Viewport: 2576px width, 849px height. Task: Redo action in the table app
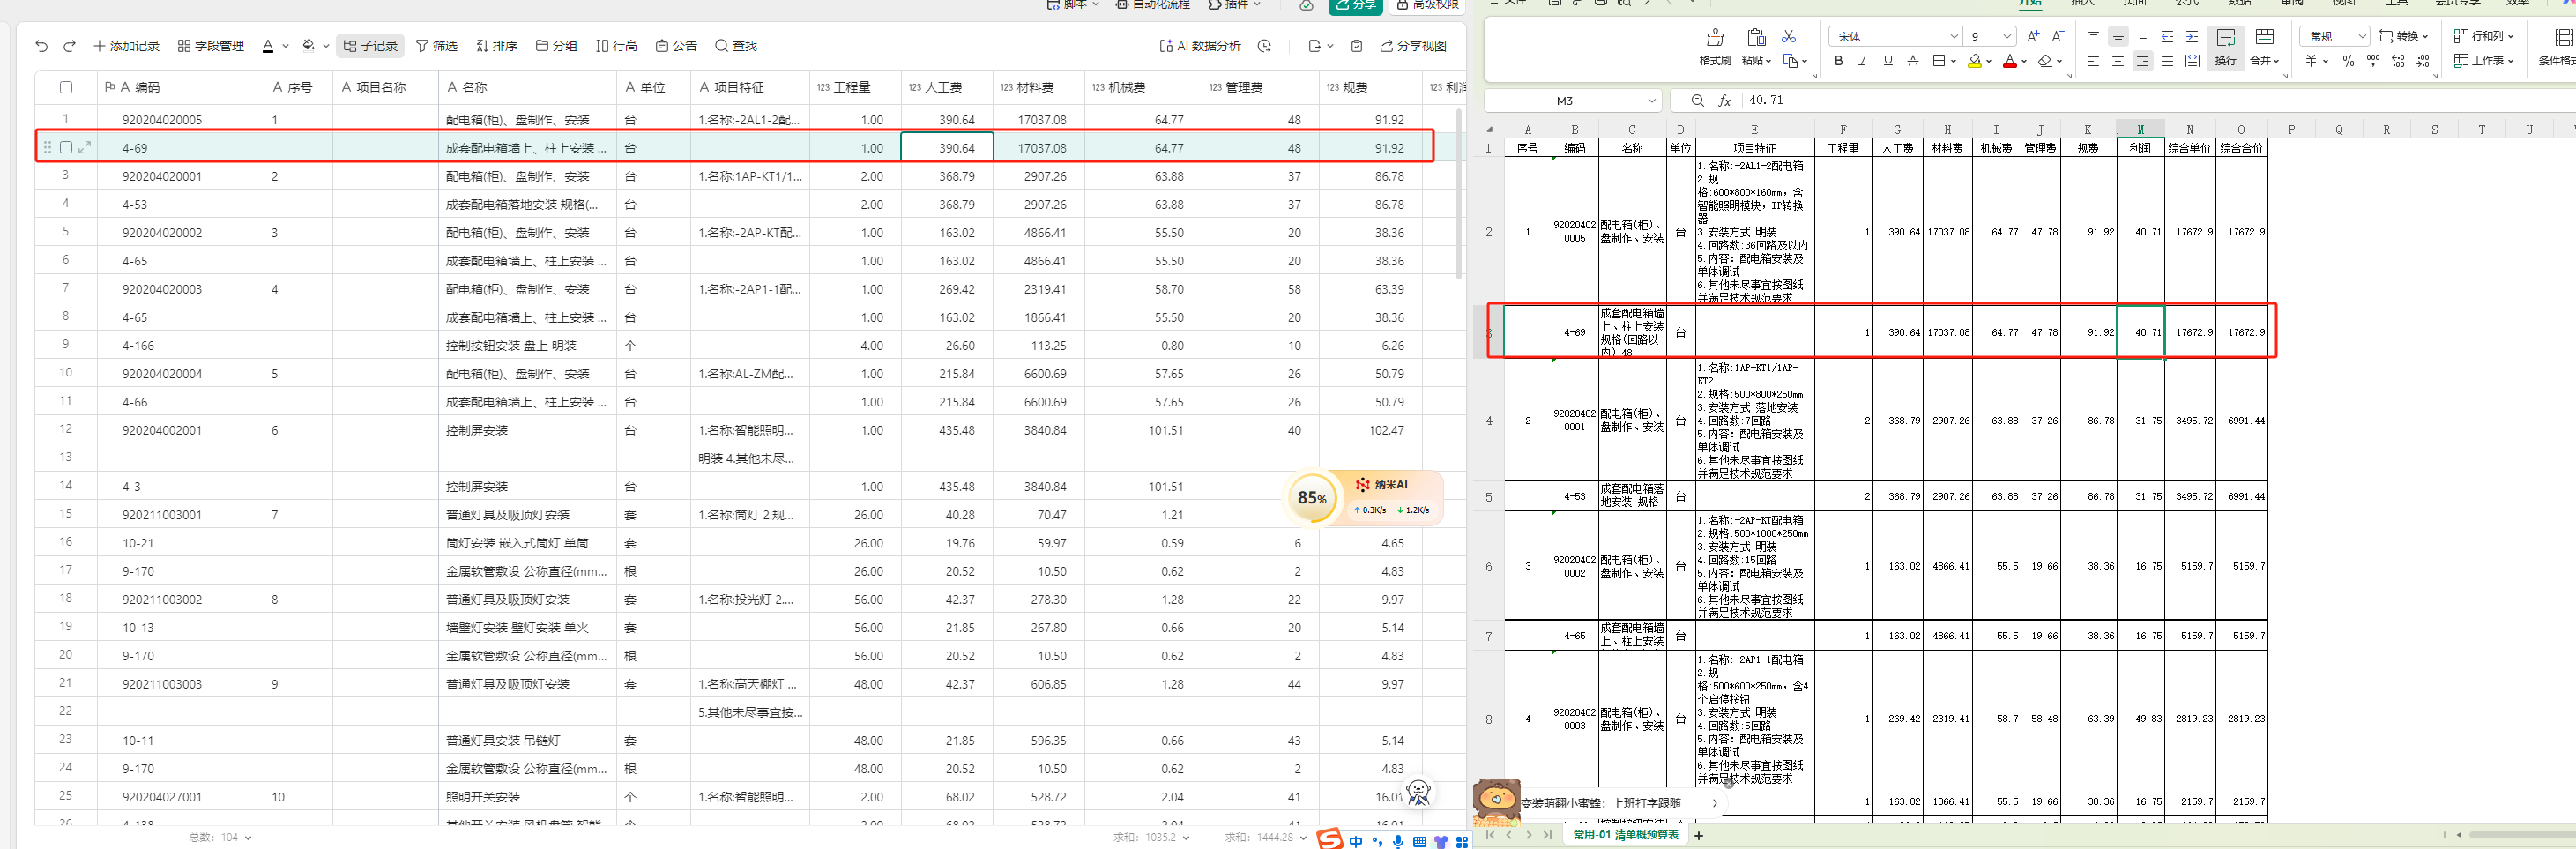(x=69, y=46)
